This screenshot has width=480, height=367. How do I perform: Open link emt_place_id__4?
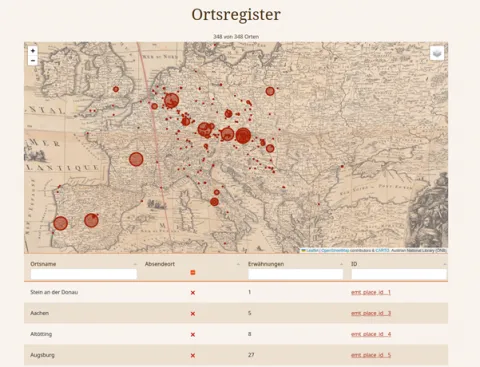(x=371, y=334)
